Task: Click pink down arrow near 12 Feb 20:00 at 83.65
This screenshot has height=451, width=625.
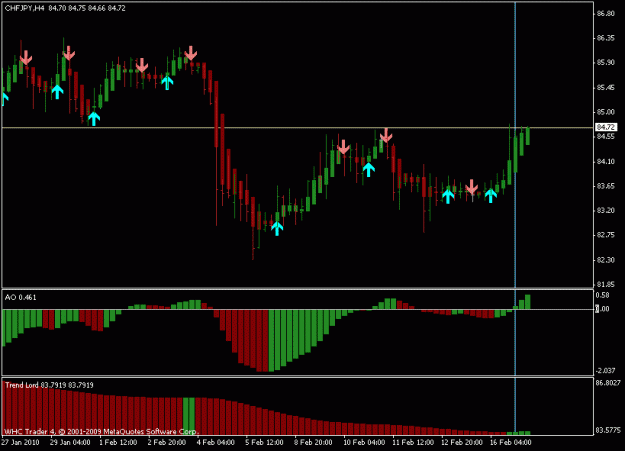Action: [472, 187]
